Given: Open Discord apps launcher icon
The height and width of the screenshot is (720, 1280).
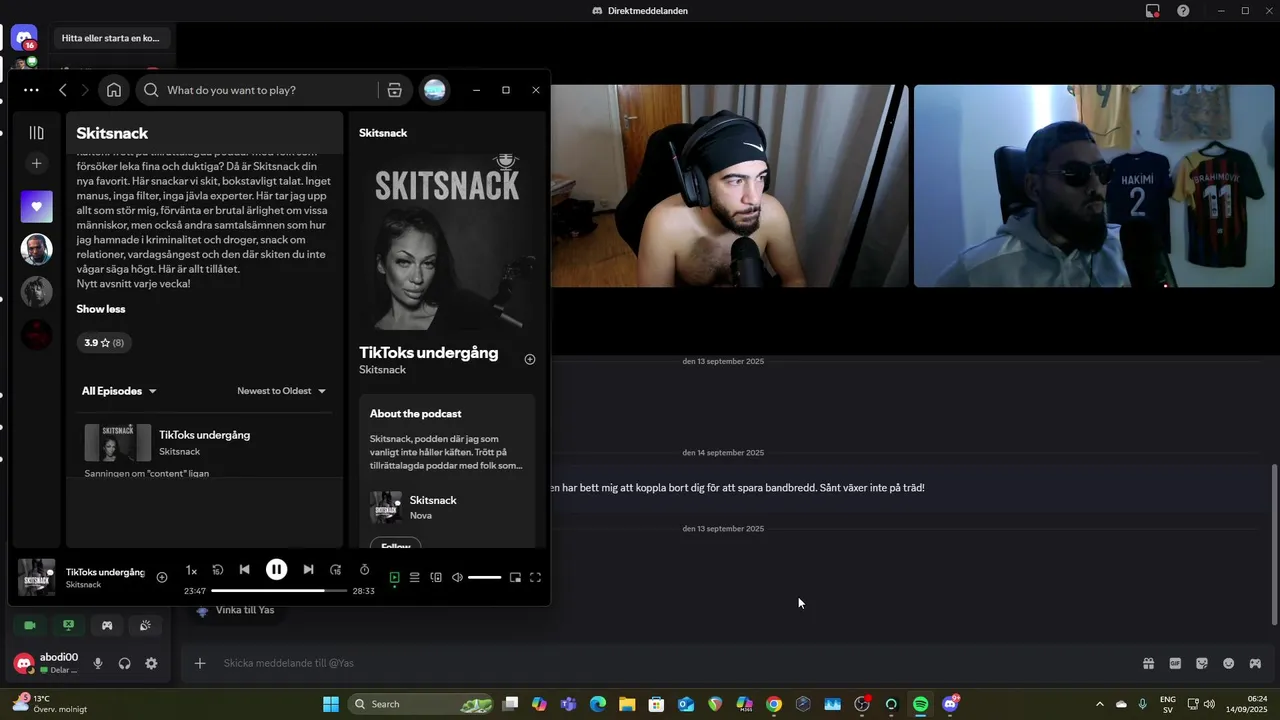Looking at the screenshot, I should click(1255, 663).
